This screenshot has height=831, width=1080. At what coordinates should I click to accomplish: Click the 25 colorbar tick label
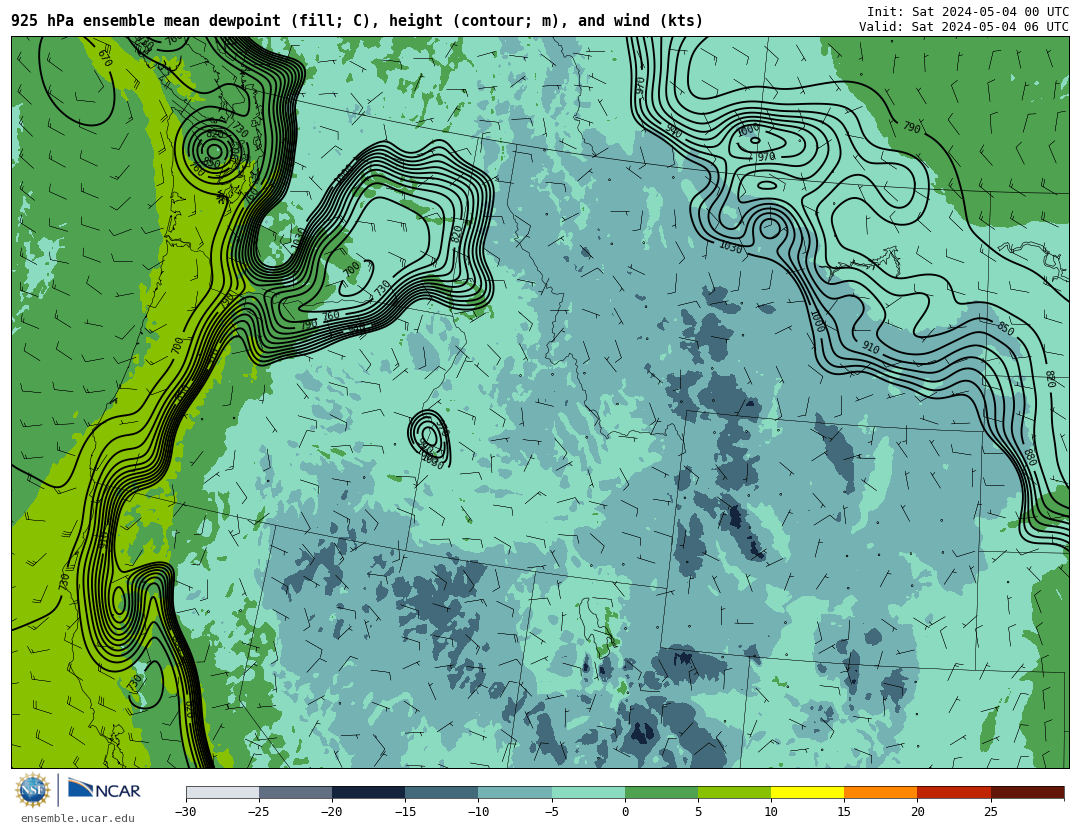pos(990,812)
